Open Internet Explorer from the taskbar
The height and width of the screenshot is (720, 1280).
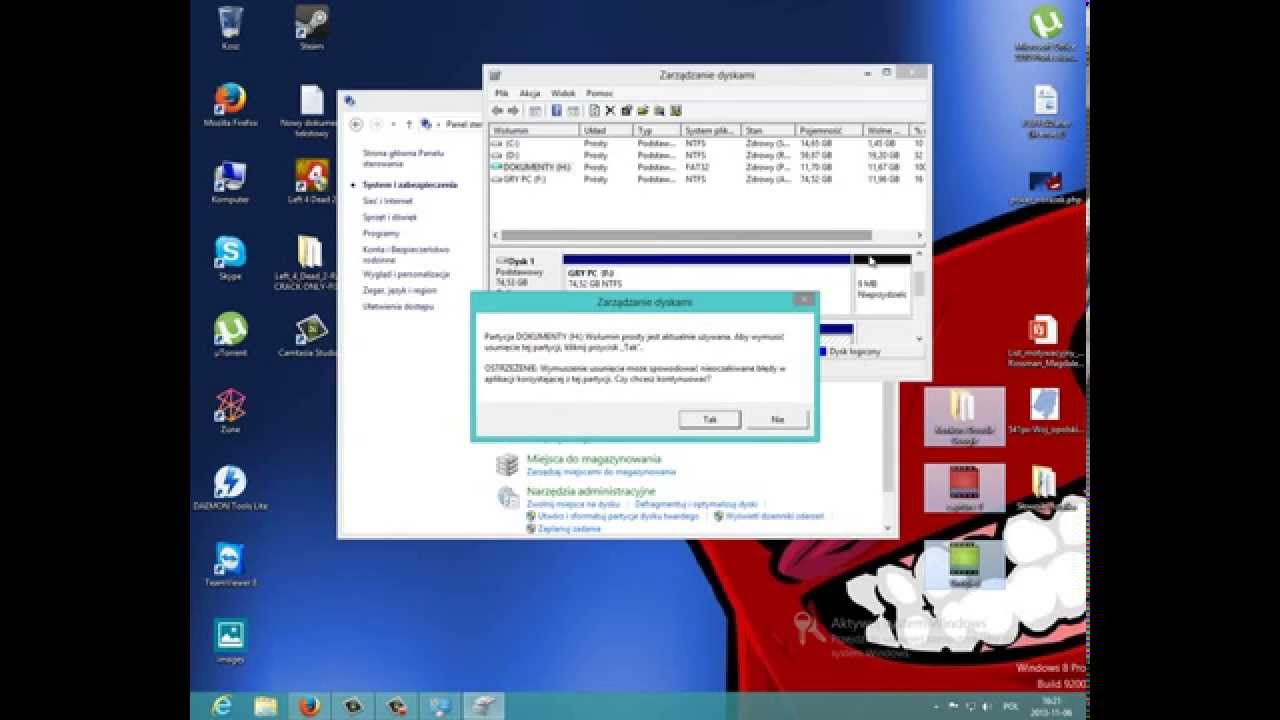click(x=222, y=706)
